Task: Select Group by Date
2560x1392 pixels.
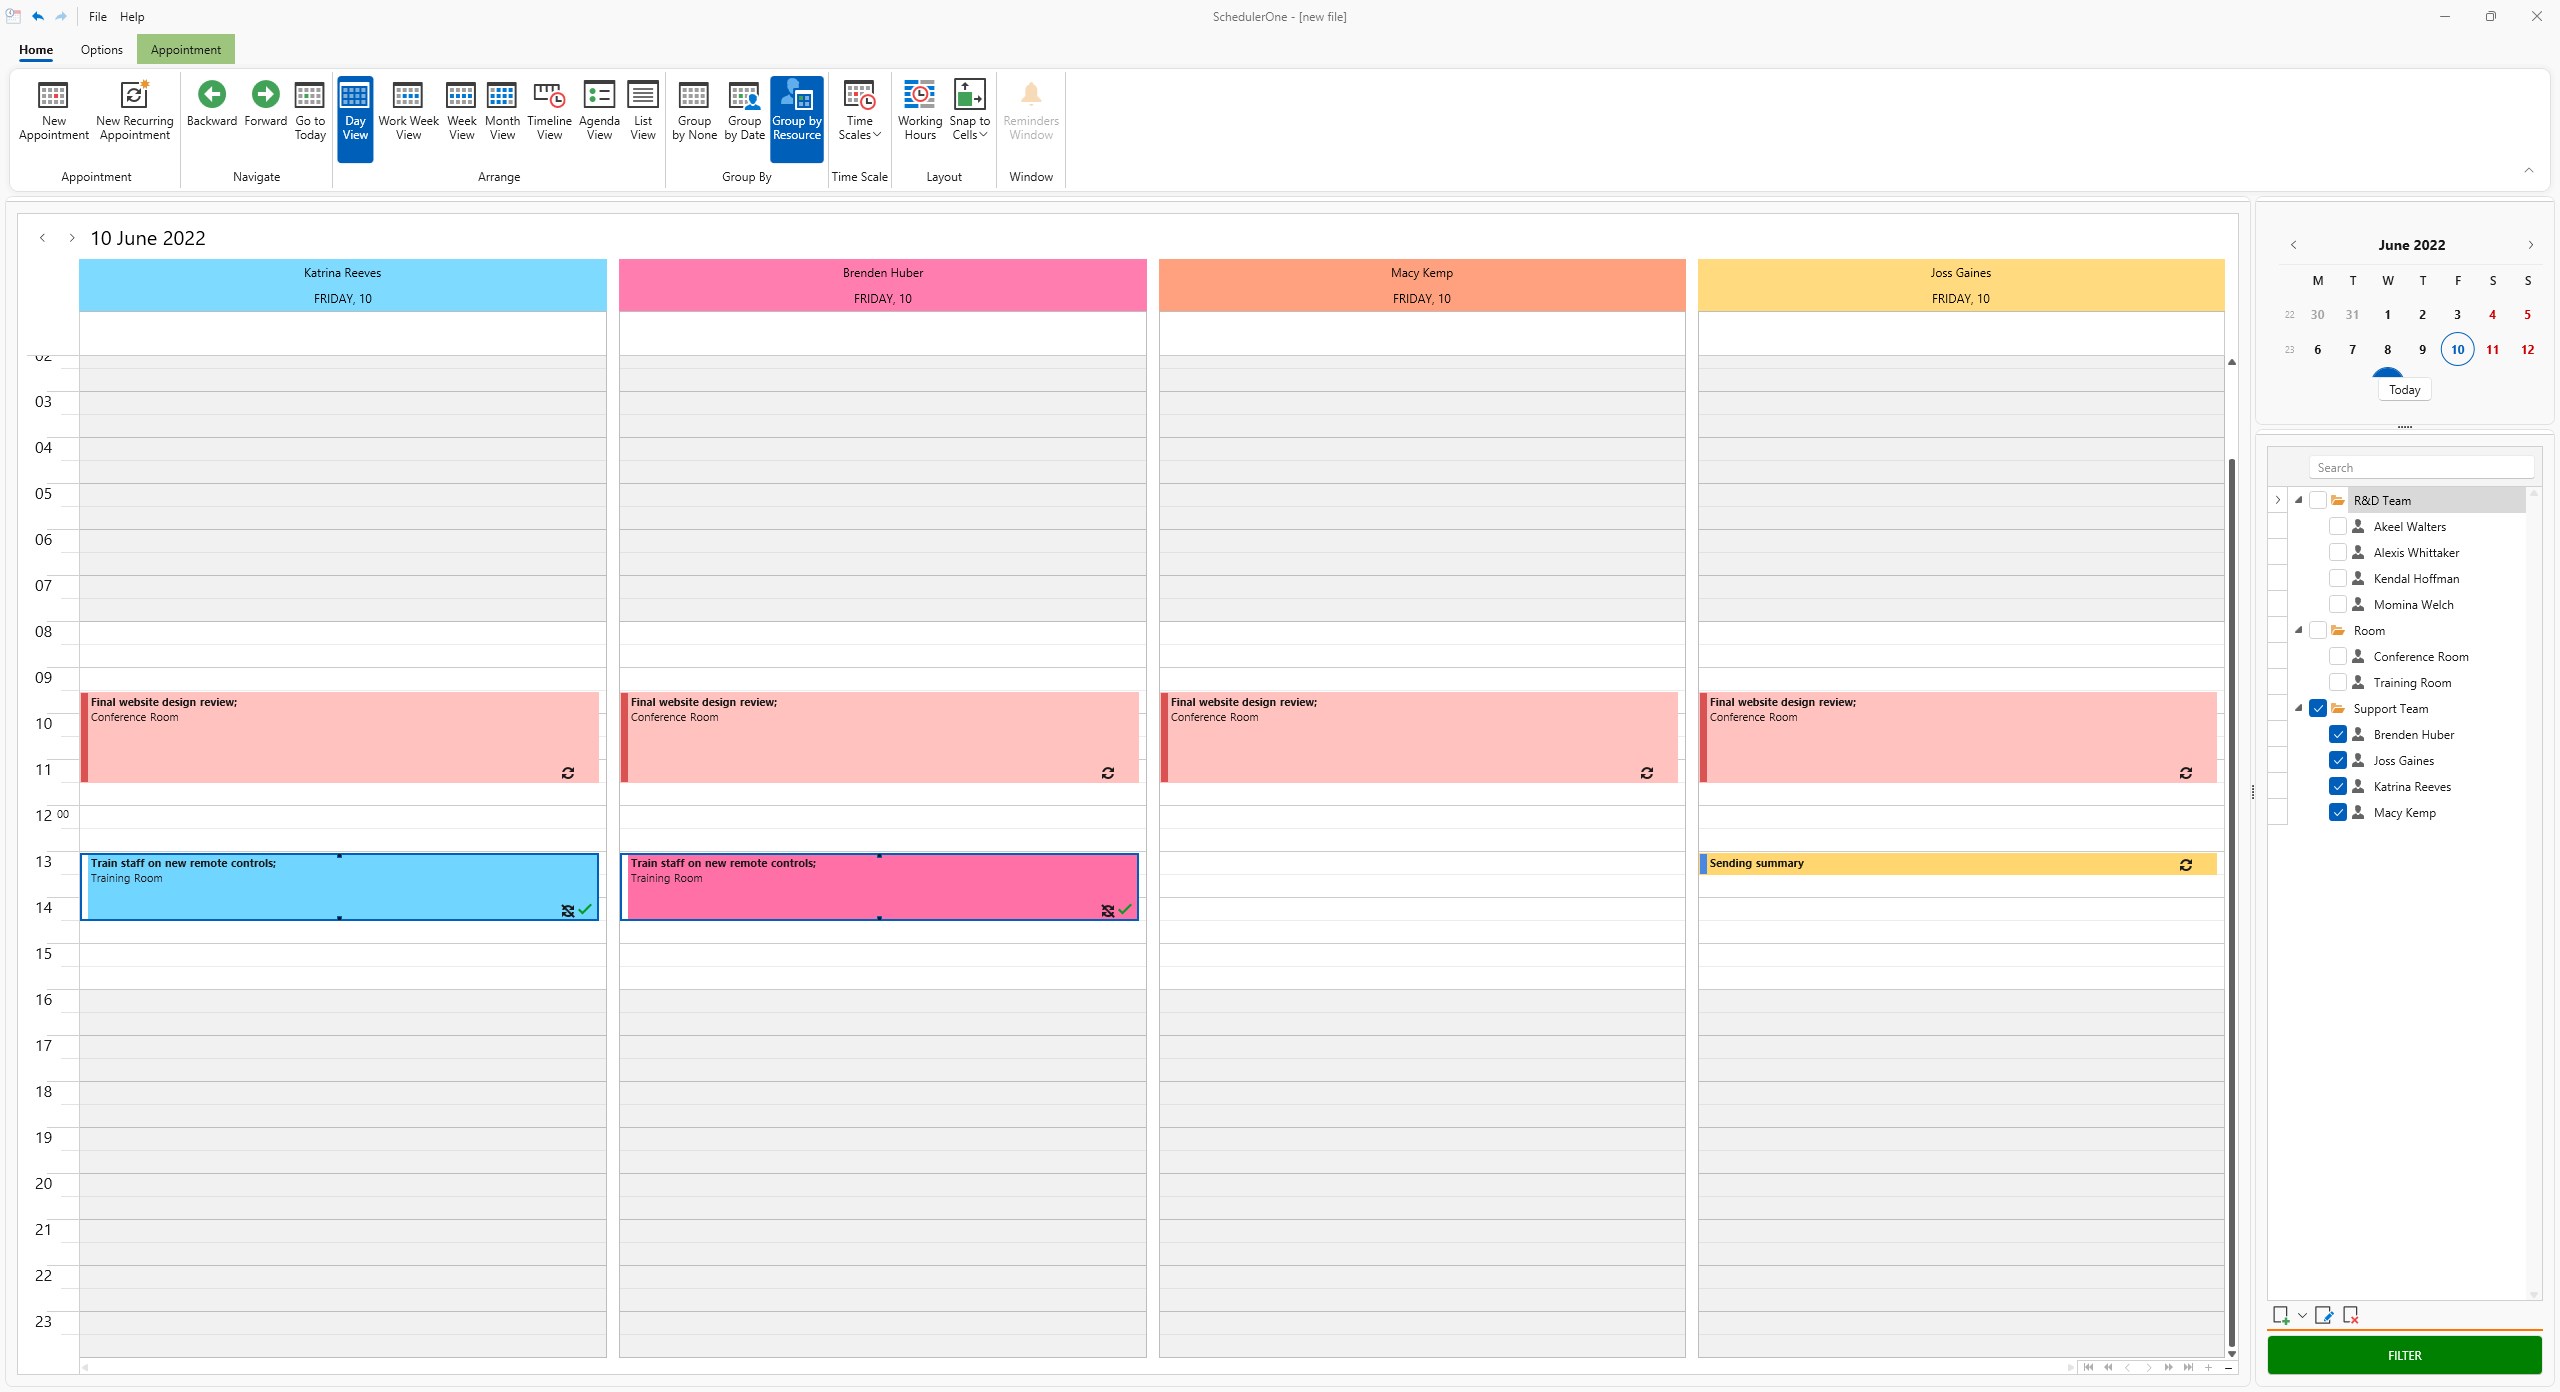Action: (x=744, y=110)
